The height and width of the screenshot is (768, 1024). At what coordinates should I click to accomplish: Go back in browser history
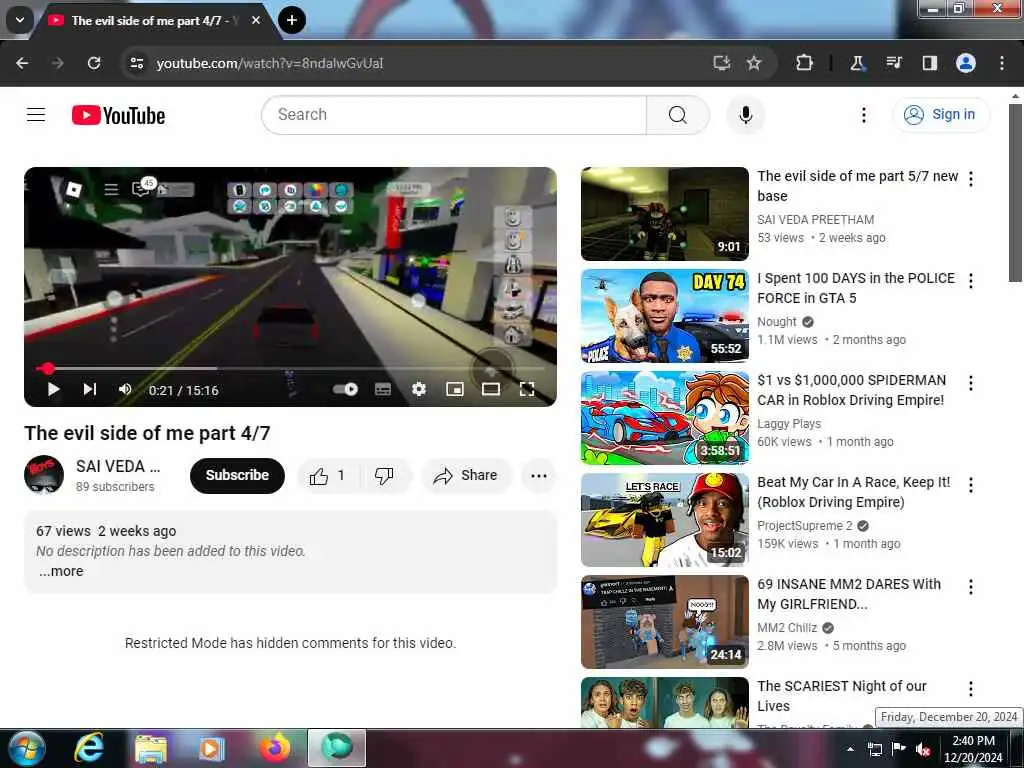[x=22, y=63]
